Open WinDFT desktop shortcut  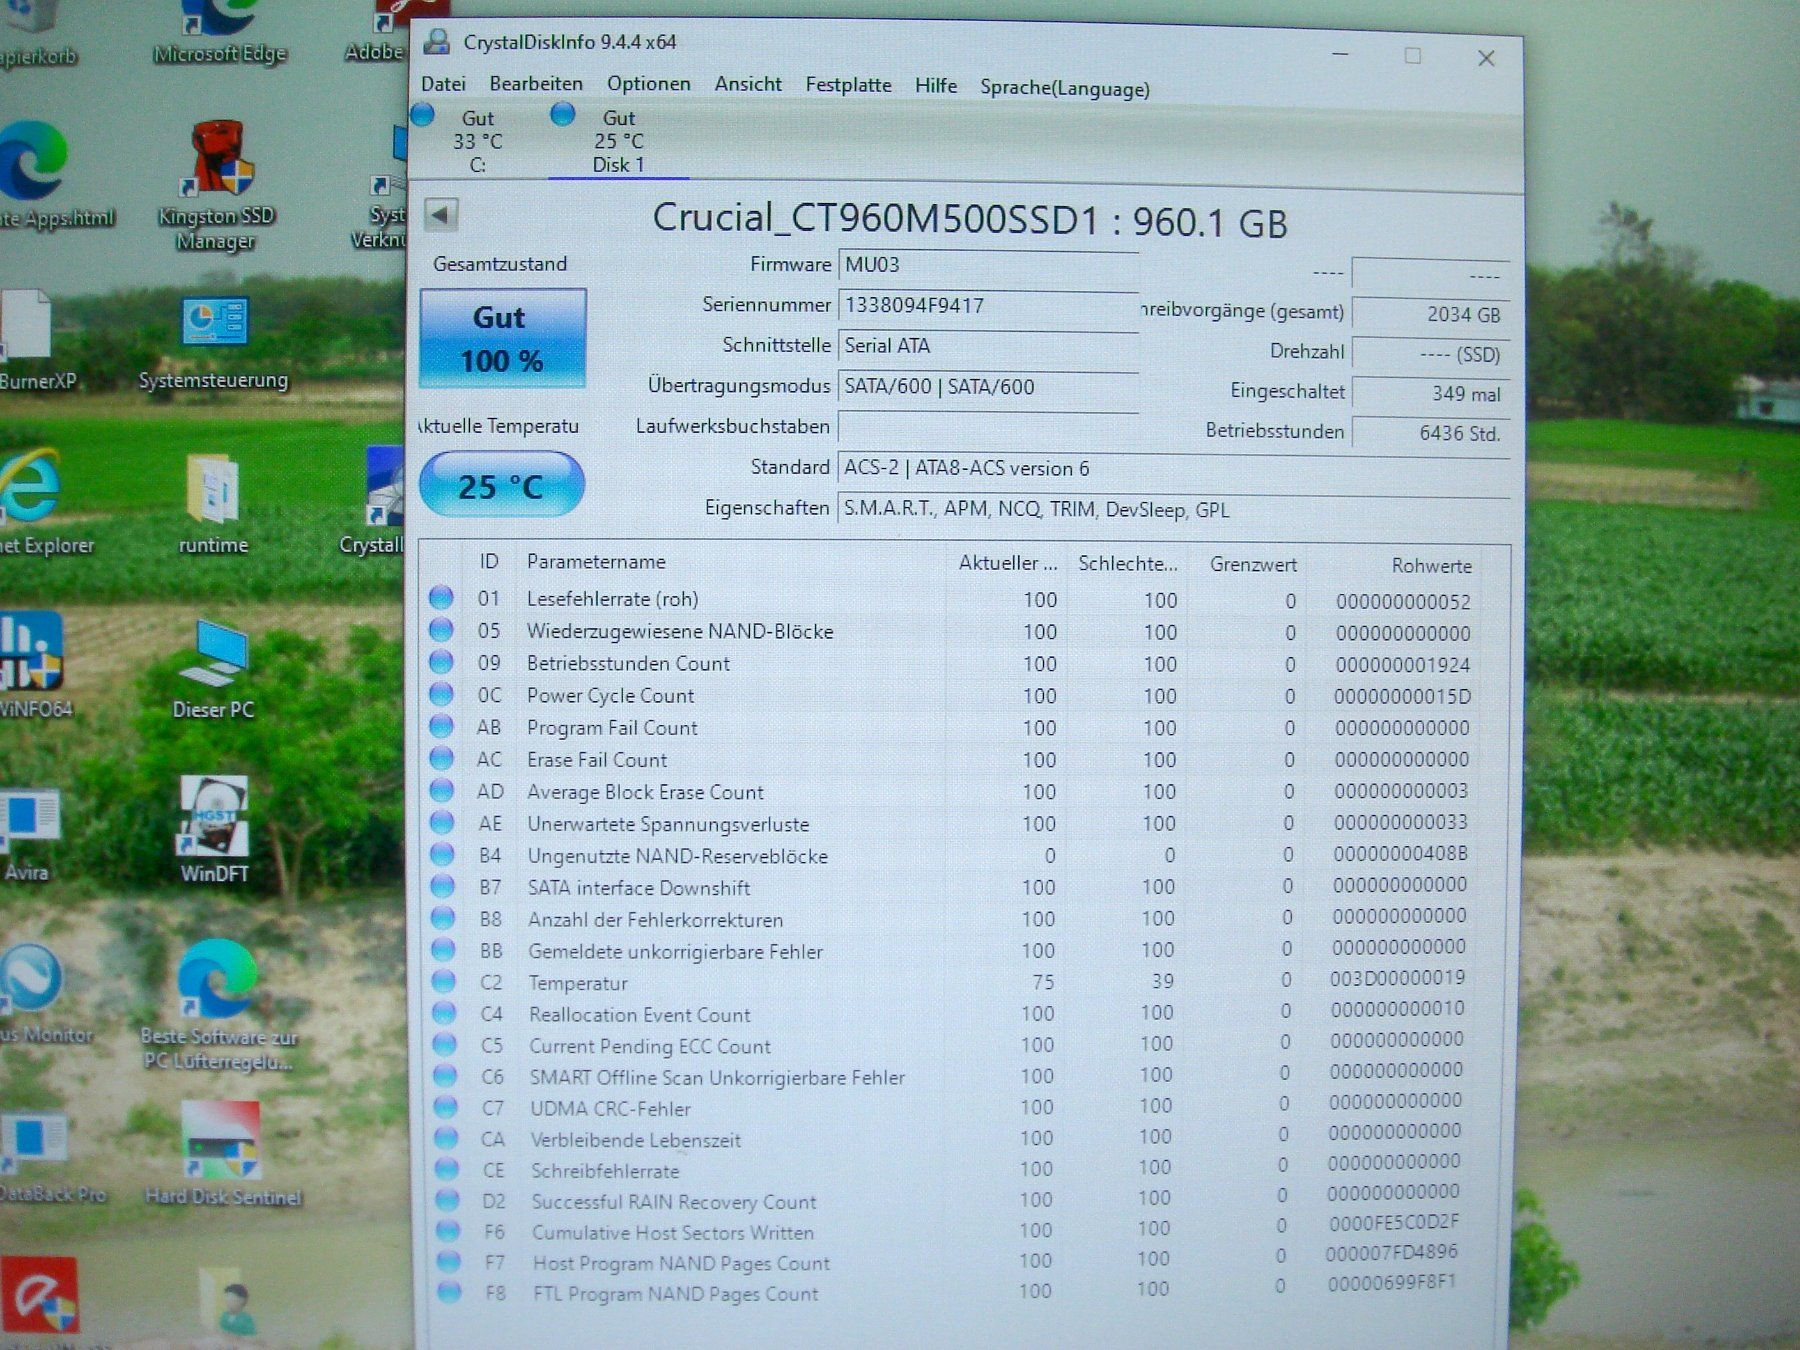(x=214, y=829)
